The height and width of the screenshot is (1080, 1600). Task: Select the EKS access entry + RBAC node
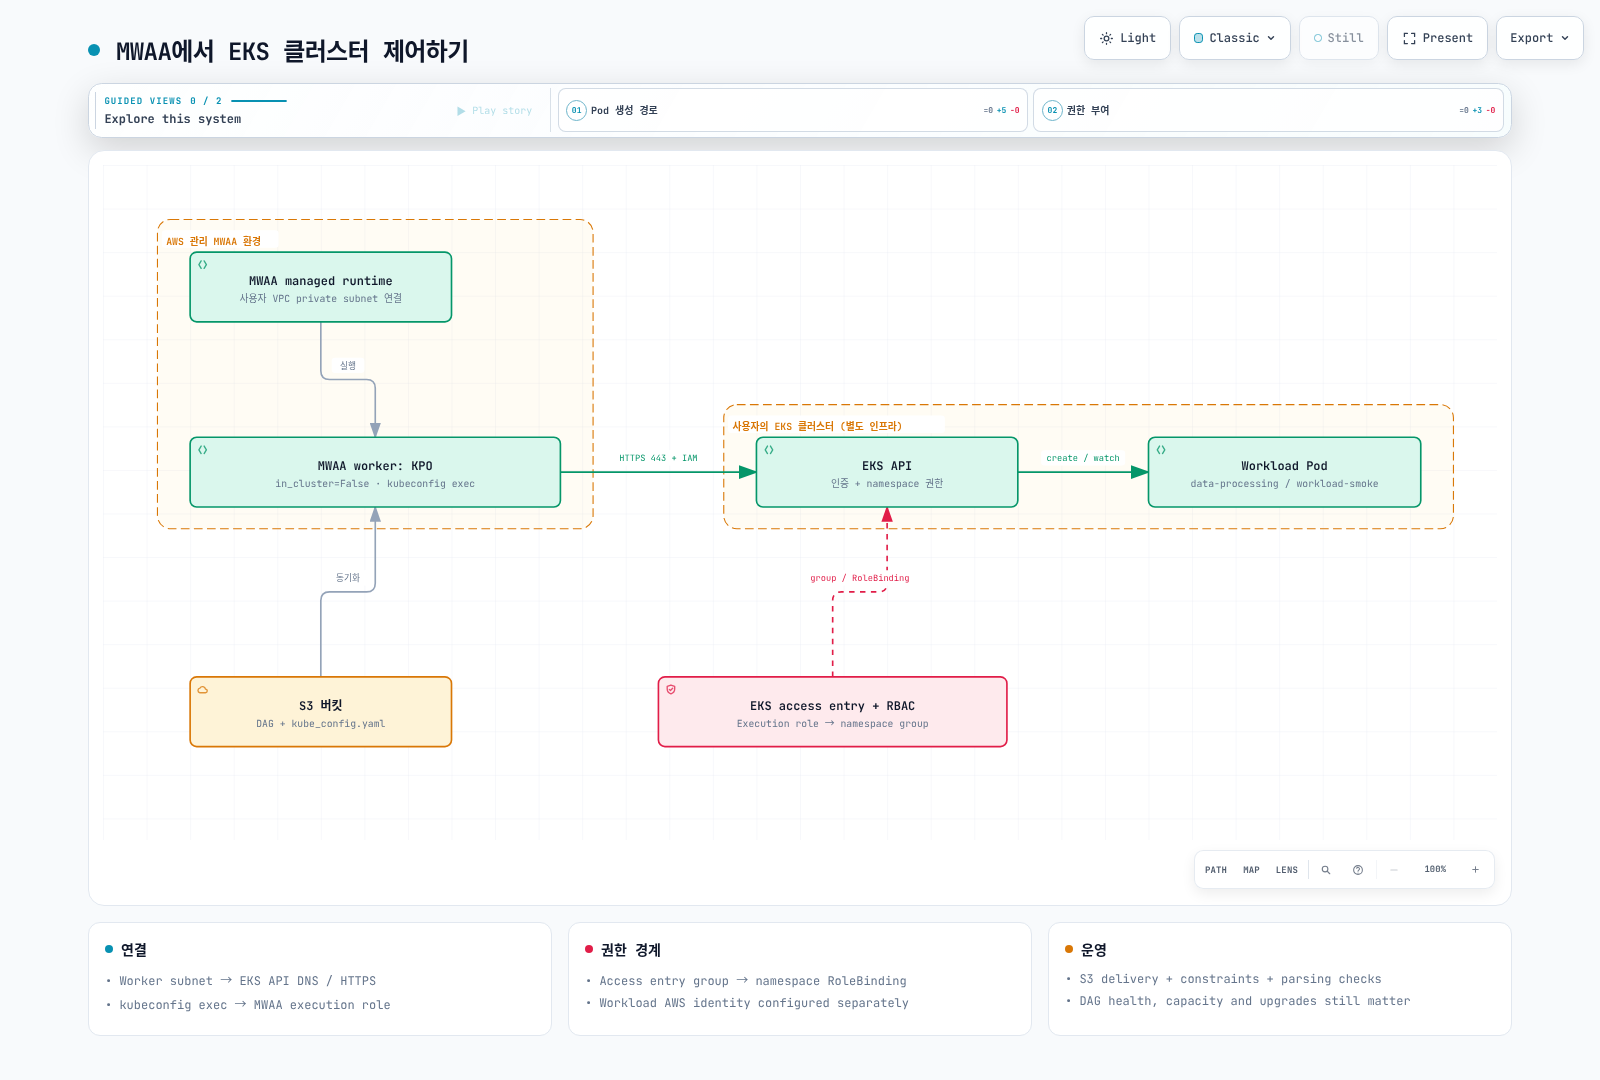coord(832,712)
